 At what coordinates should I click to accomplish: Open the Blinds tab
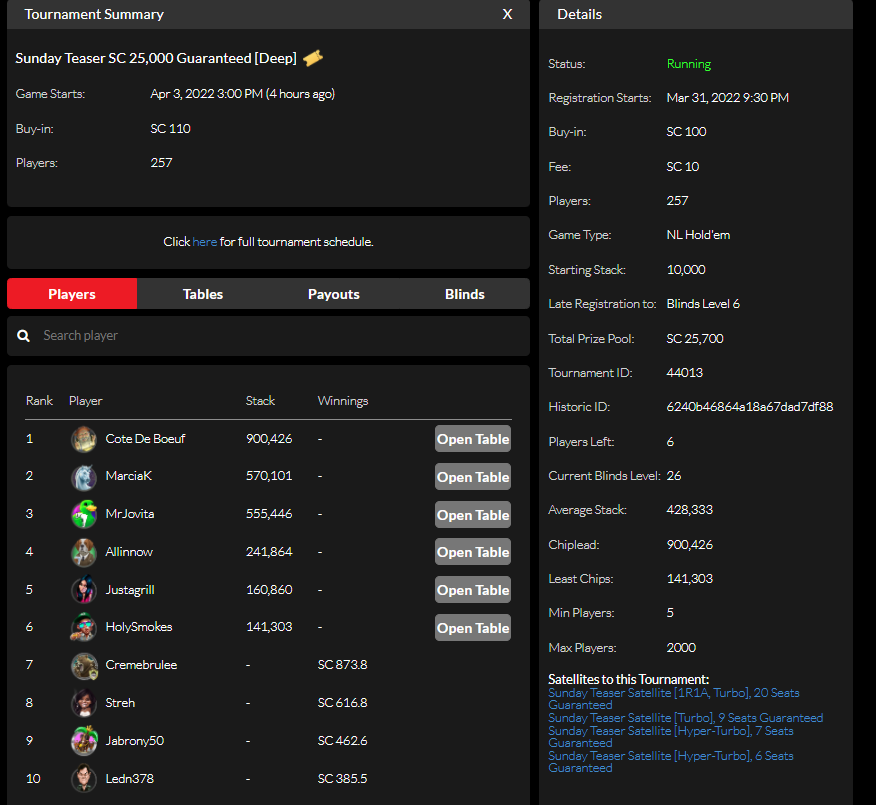tap(465, 294)
